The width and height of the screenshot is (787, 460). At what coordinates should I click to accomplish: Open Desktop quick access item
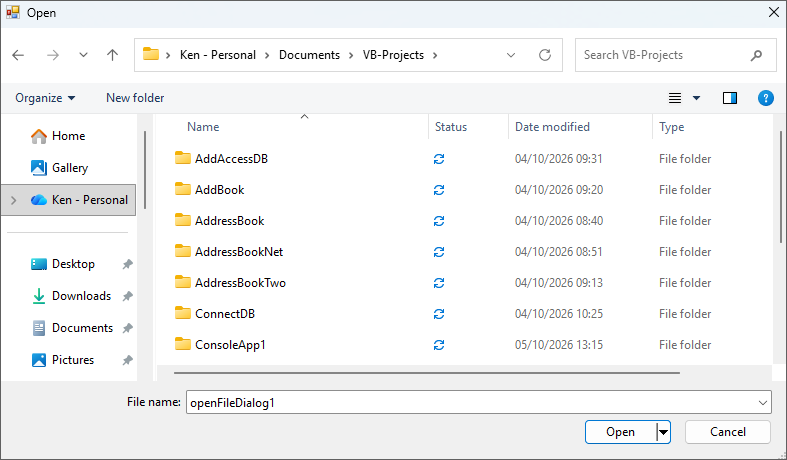63,264
